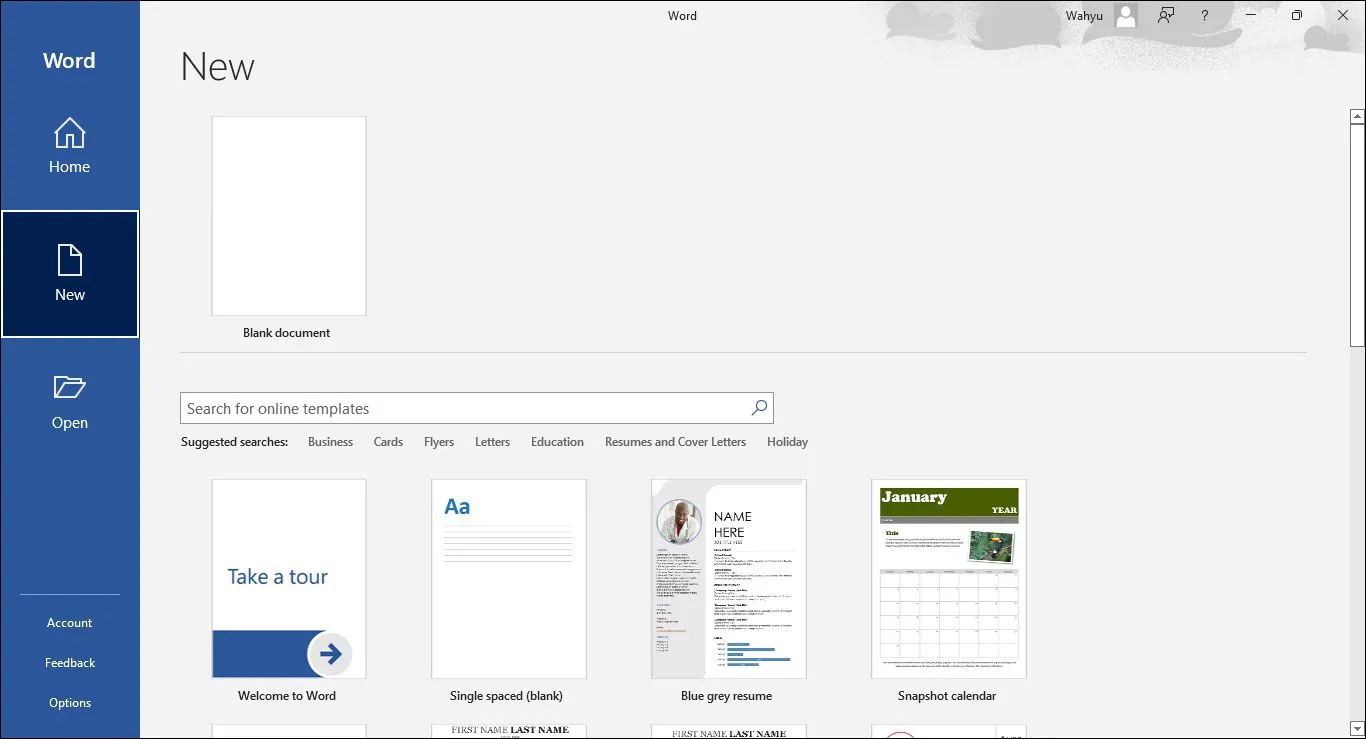Open the Single spaced (blank) template
The image size is (1366, 739).
(x=508, y=579)
